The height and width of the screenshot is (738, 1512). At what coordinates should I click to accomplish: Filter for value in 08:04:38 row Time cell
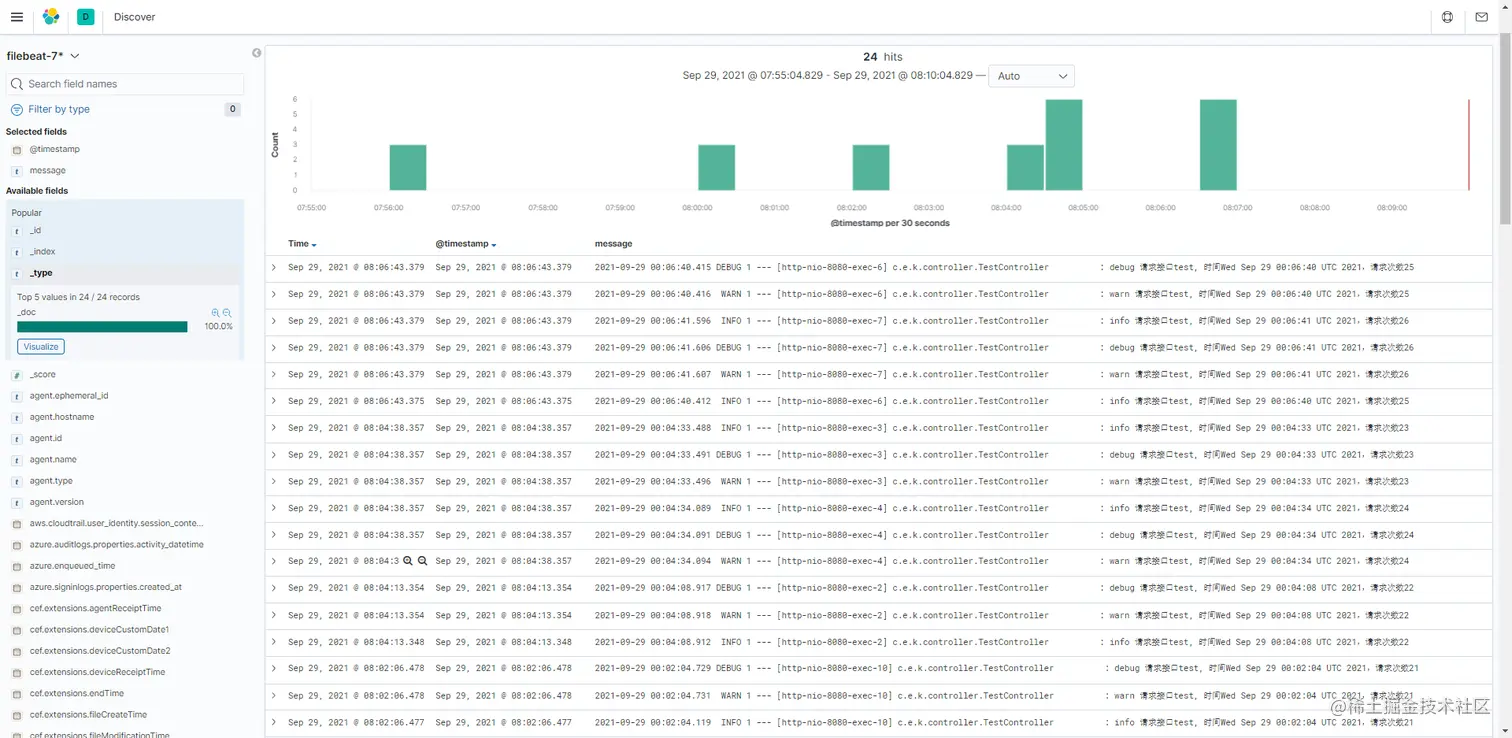[x=408, y=561]
